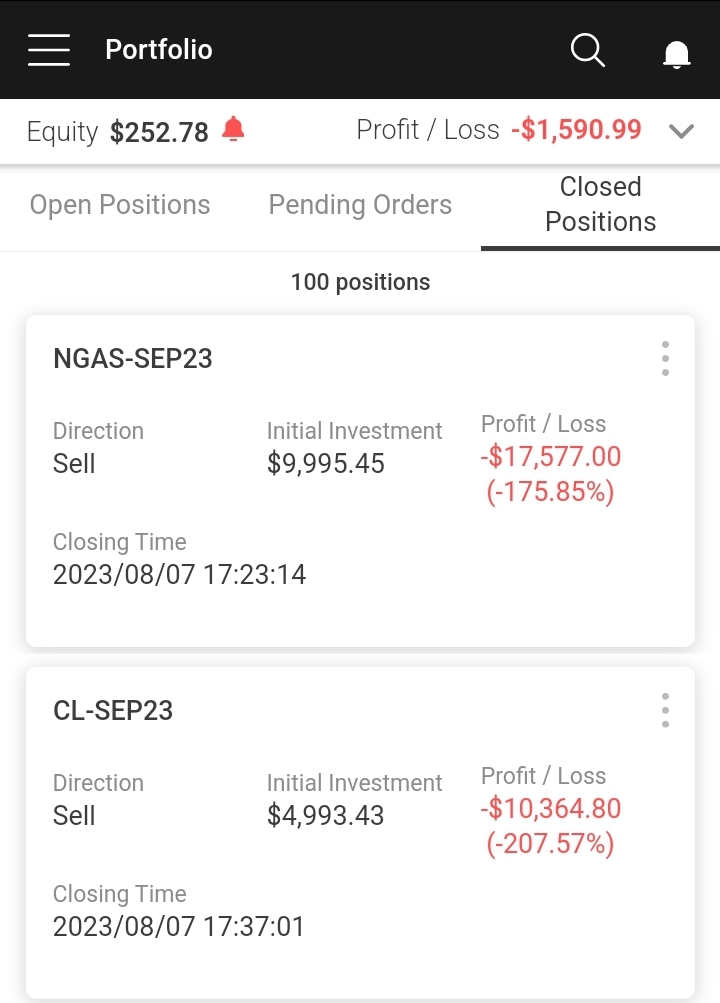This screenshot has width=720, height=1003.
Task: Tap NGAS-SEP23 loss -$17,577.00
Action: coord(551,457)
